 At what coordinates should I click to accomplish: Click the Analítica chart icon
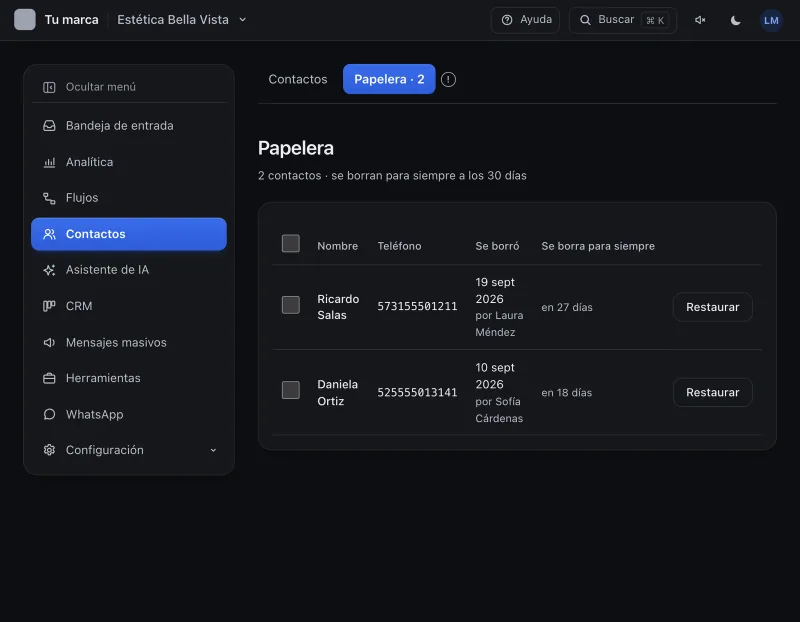[x=49, y=162]
